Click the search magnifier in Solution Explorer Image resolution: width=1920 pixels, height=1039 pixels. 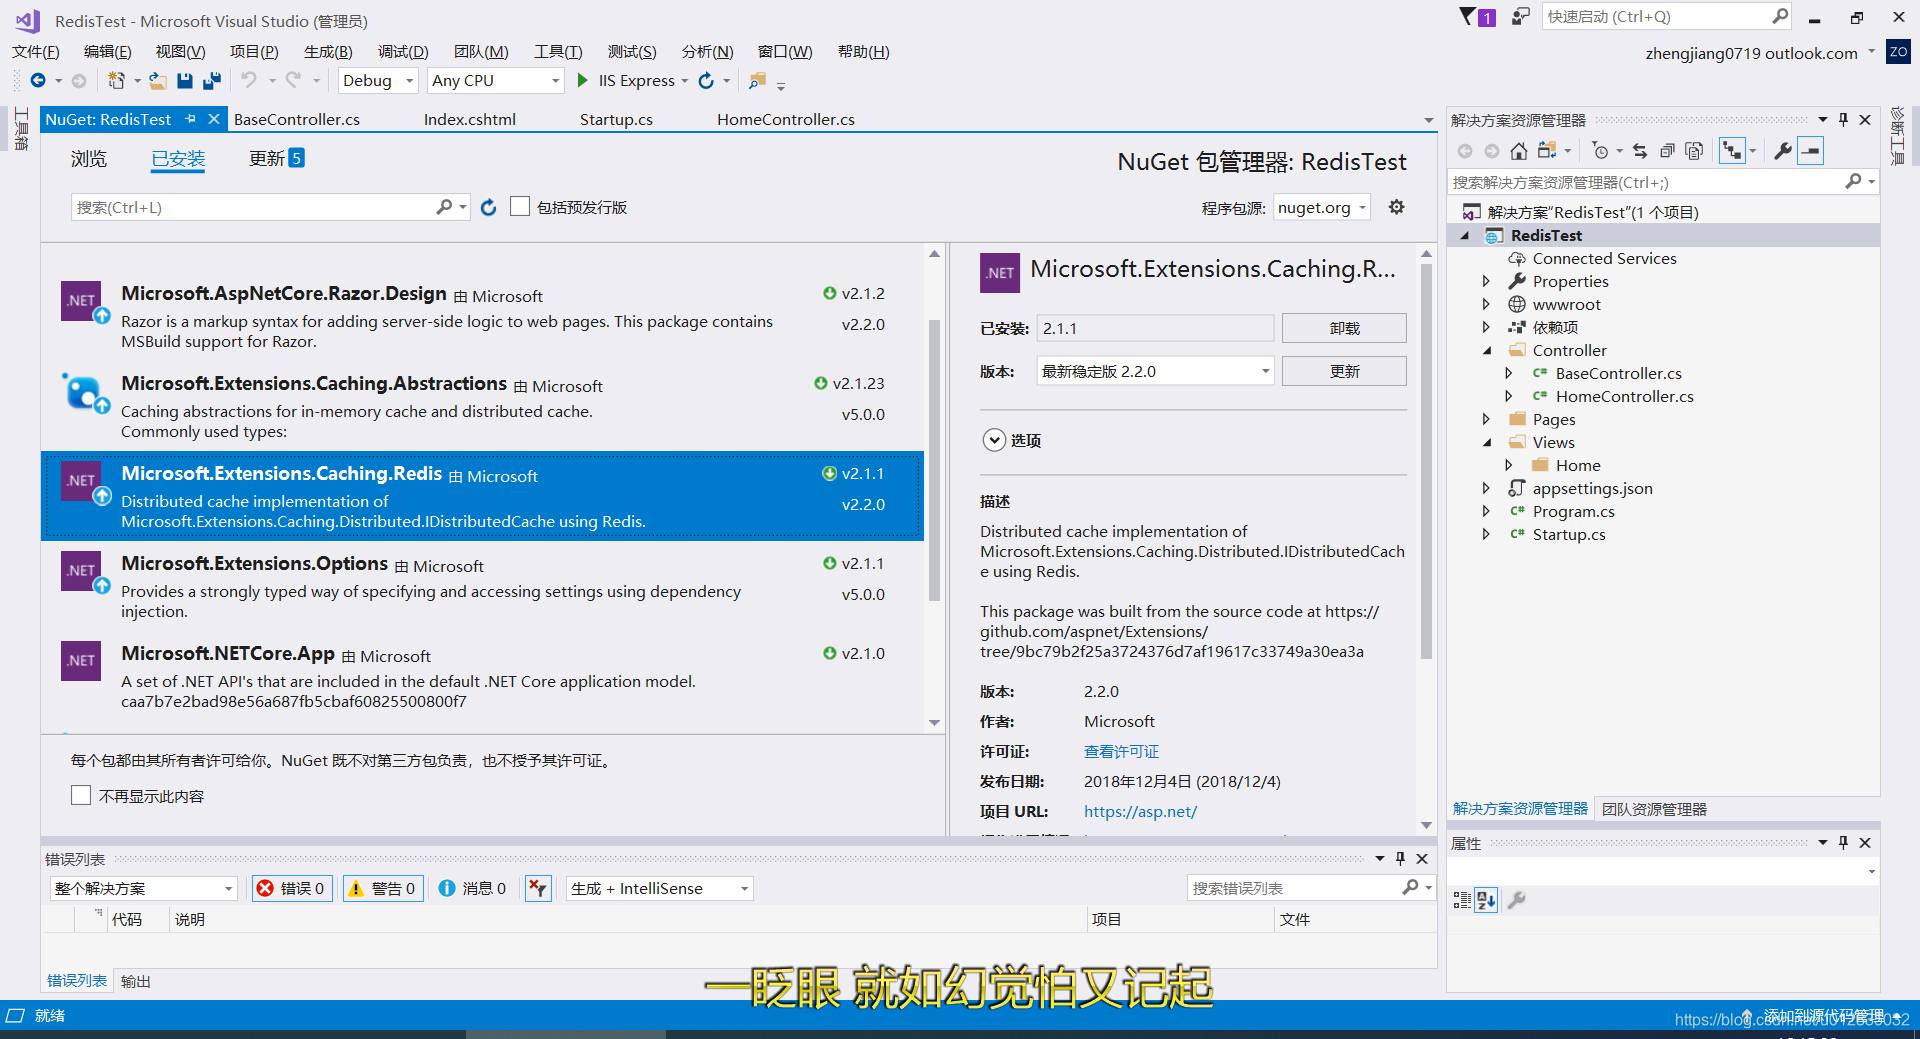click(x=1853, y=182)
